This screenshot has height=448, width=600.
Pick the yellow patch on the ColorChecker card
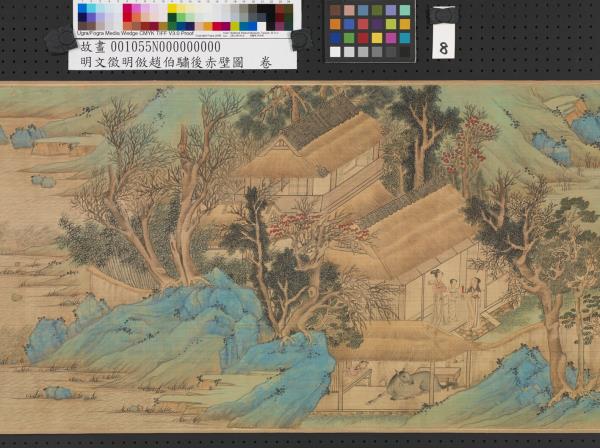(377, 38)
